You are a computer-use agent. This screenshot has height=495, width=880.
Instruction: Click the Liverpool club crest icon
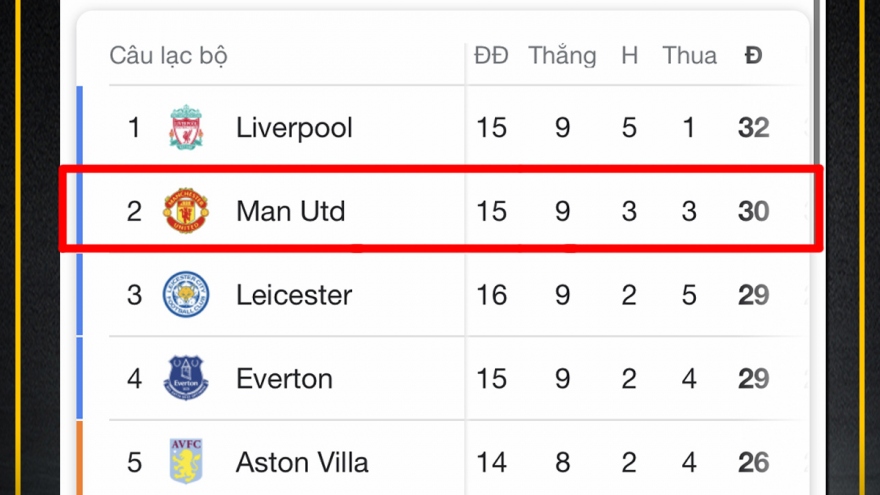coord(186,128)
